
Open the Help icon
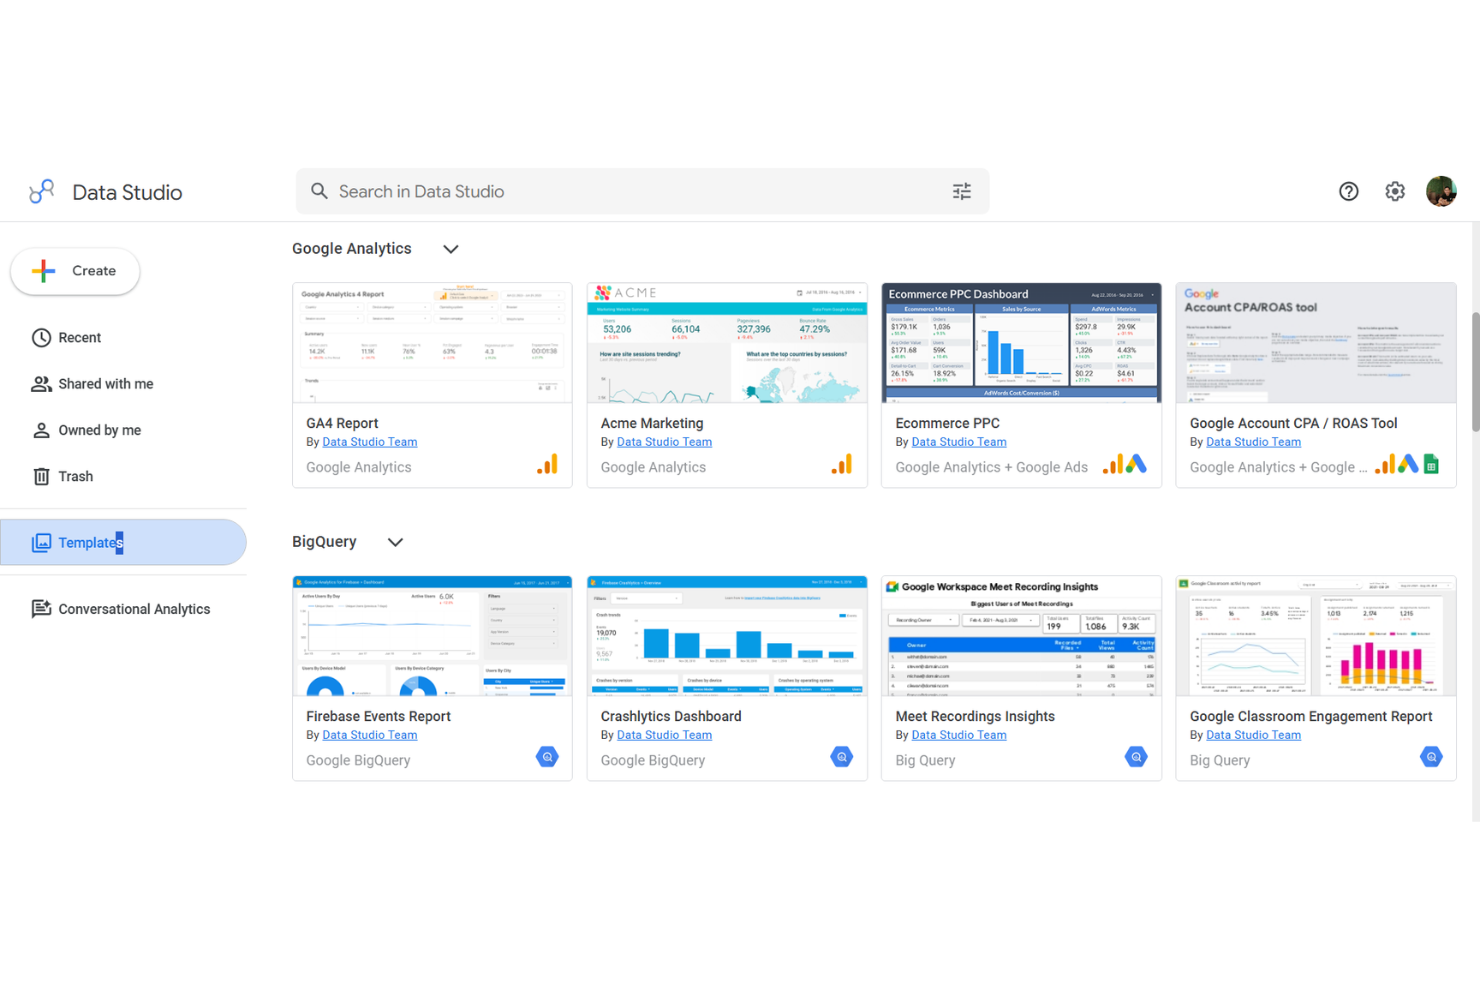pos(1349,191)
